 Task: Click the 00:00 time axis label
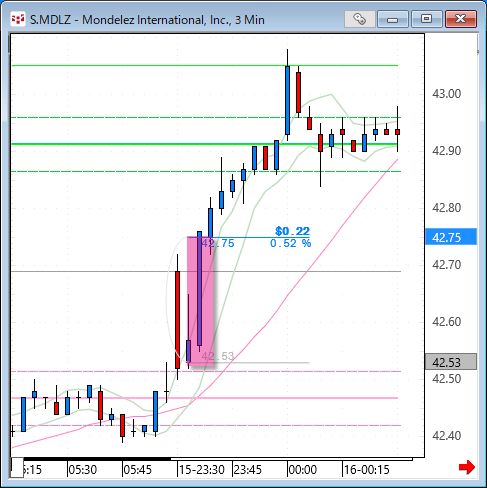pos(302,470)
